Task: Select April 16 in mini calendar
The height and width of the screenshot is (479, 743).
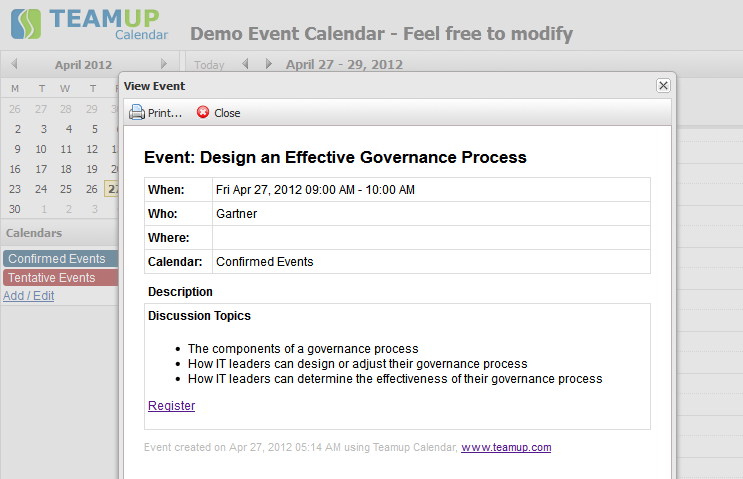Action: [15, 169]
